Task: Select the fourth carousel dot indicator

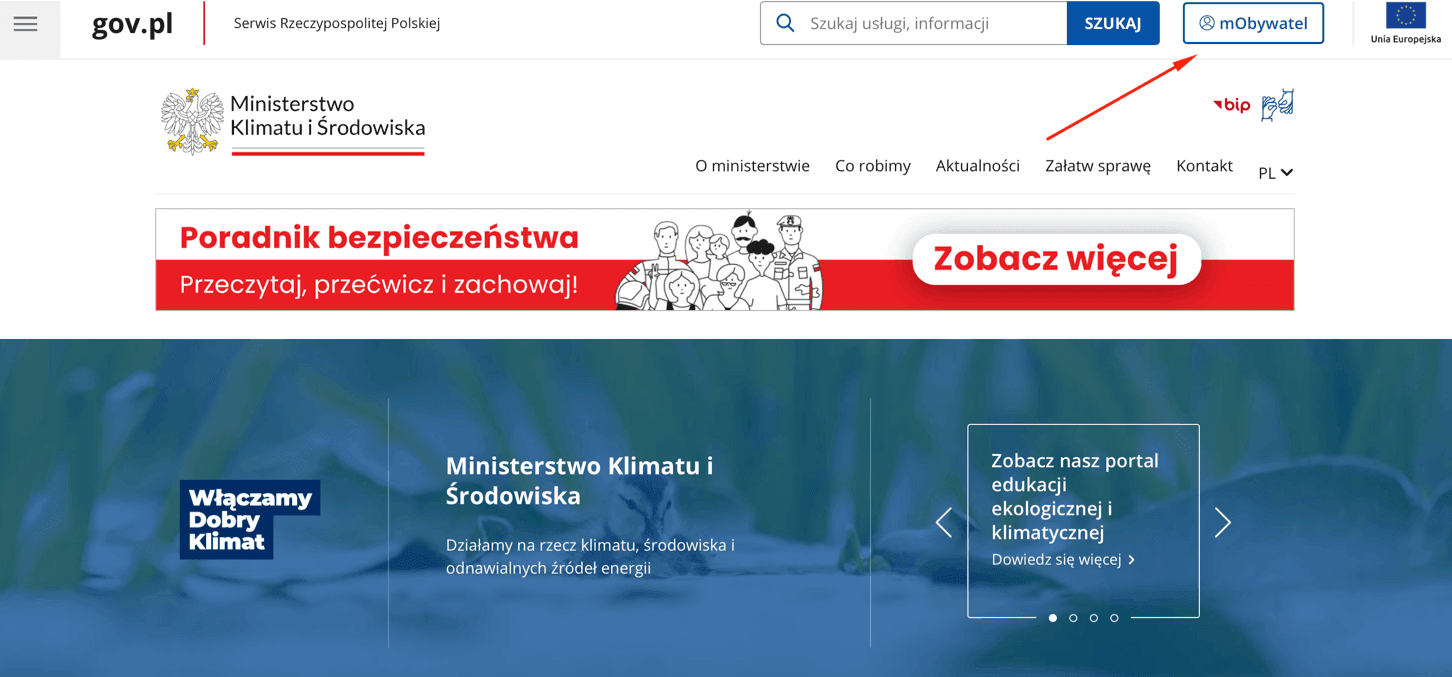Action: point(1114,618)
